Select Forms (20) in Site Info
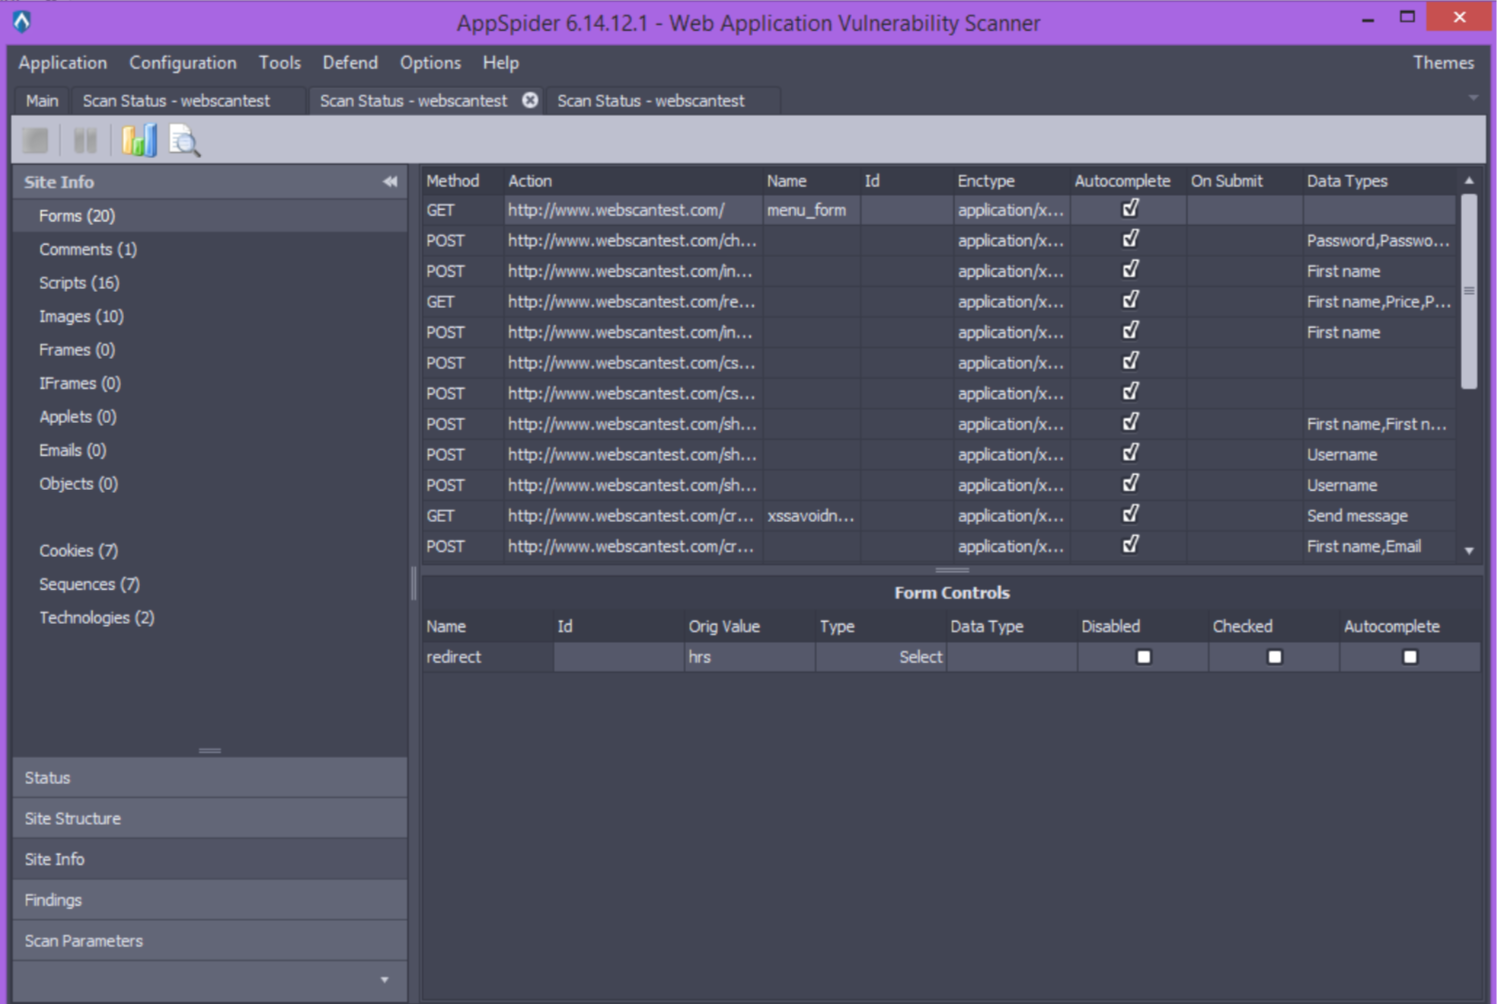 coord(210,215)
